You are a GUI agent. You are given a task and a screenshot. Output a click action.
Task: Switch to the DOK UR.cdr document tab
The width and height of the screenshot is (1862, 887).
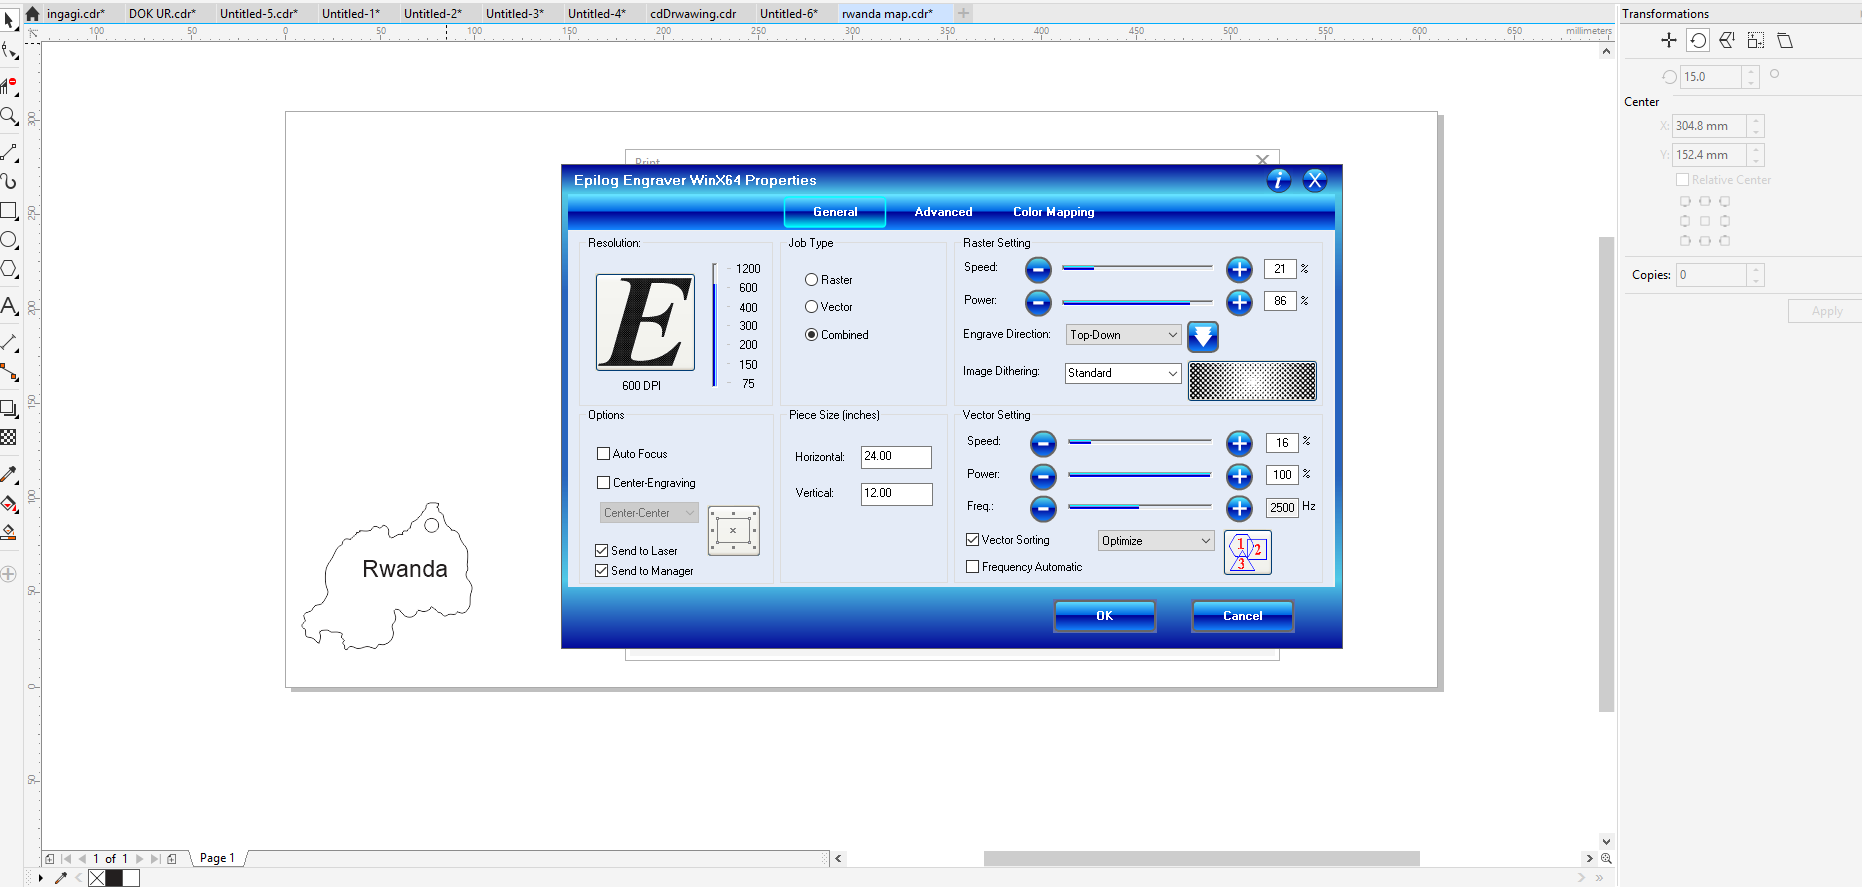(x=162, y=14)
